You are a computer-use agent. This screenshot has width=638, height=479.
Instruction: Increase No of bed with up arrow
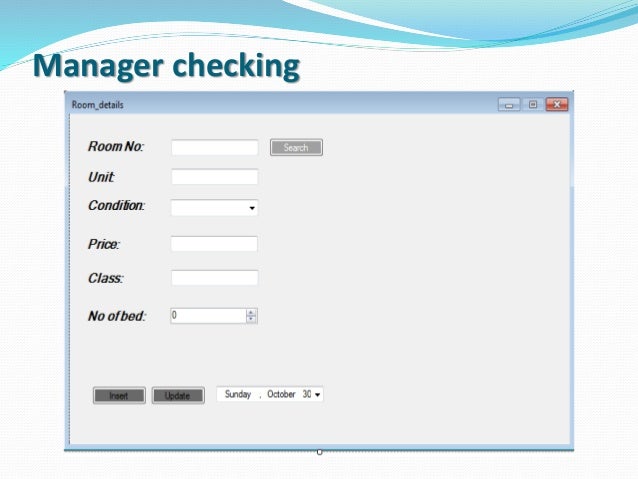coord(251,312)
